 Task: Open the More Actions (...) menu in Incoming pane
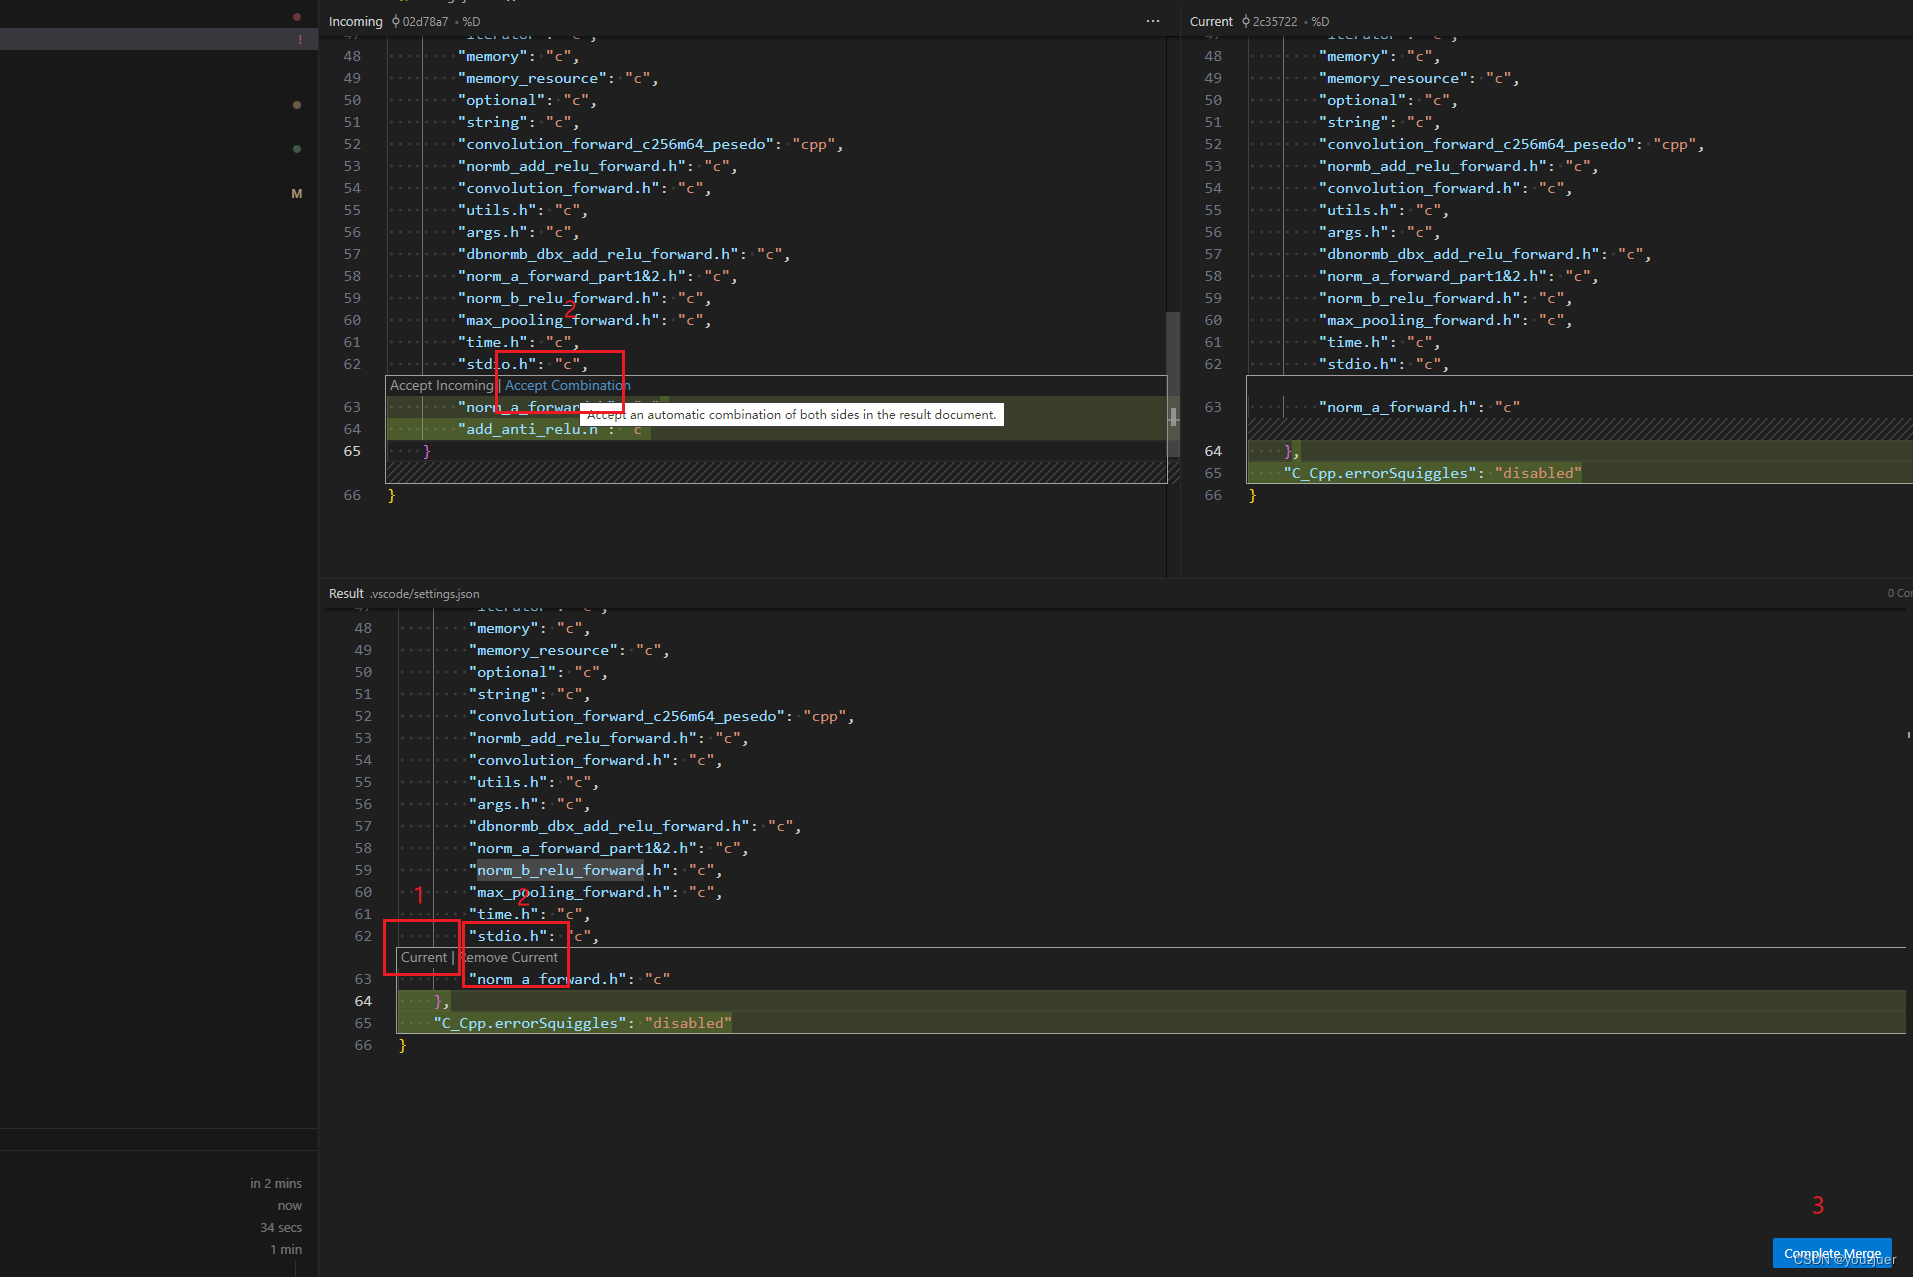coord(1152,21)
